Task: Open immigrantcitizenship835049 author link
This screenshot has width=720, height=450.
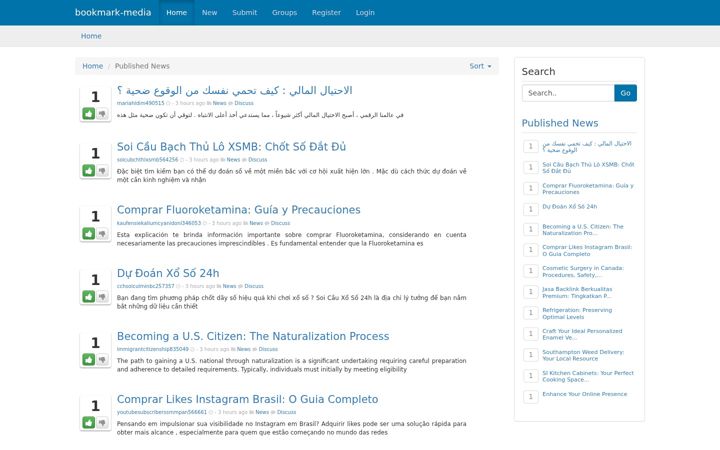Action: 152,349
